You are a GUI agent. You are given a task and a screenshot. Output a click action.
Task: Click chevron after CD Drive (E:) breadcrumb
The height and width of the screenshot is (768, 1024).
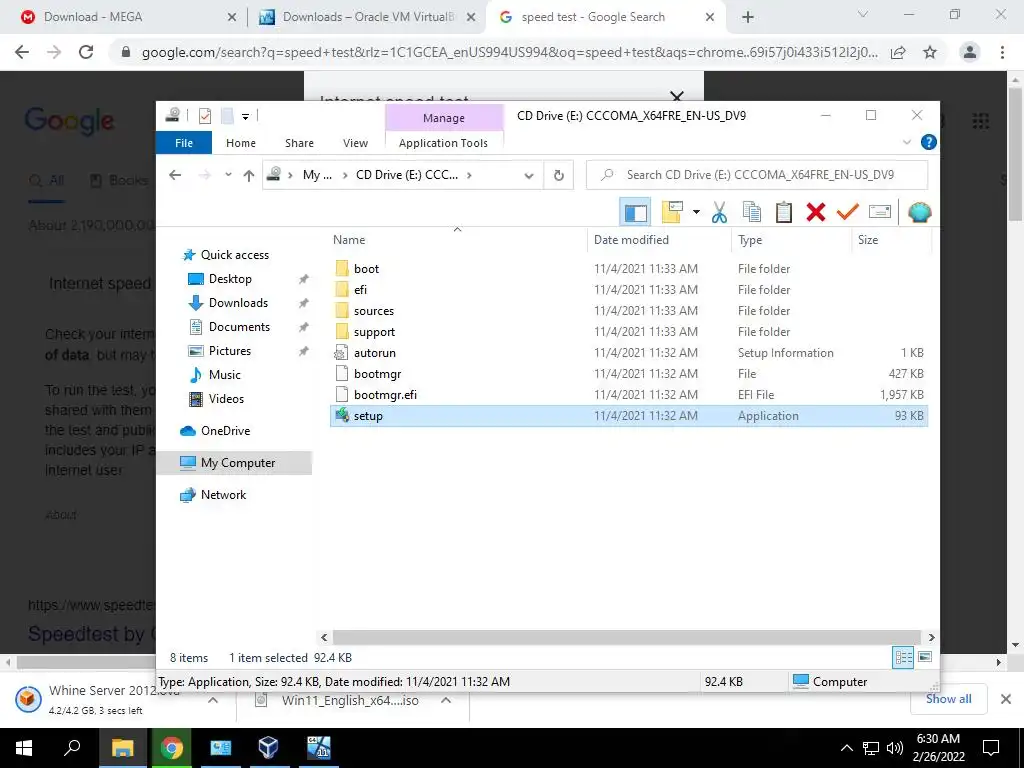tap(469, 175)
